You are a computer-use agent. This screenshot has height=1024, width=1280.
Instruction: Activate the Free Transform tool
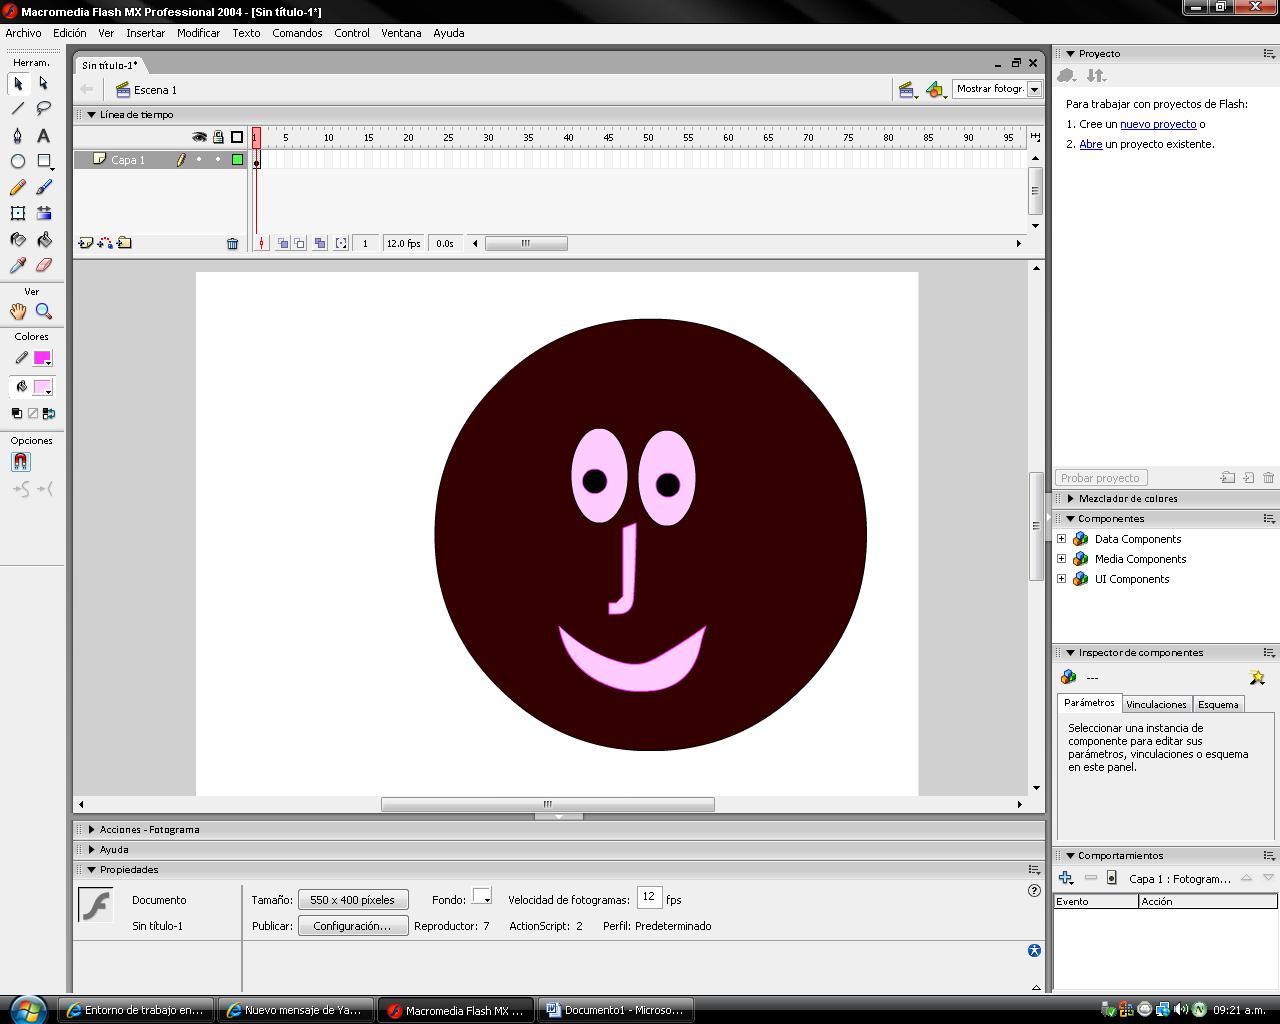(17, 213)
